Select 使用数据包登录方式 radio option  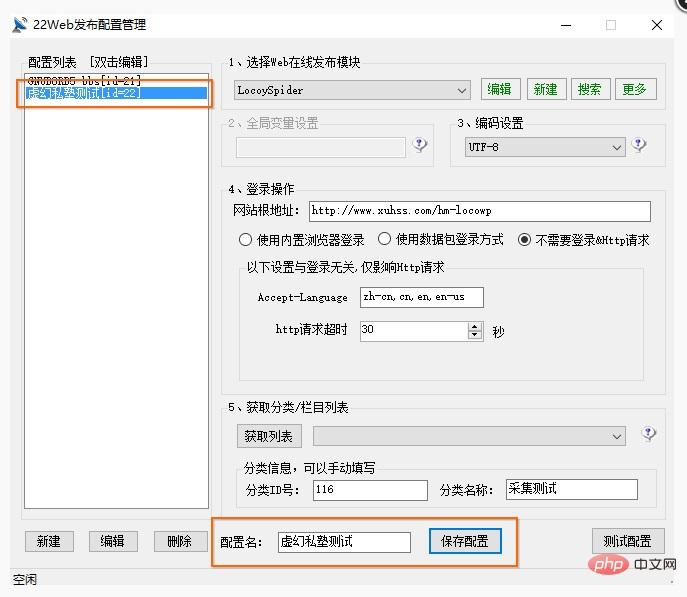(384, 240)
